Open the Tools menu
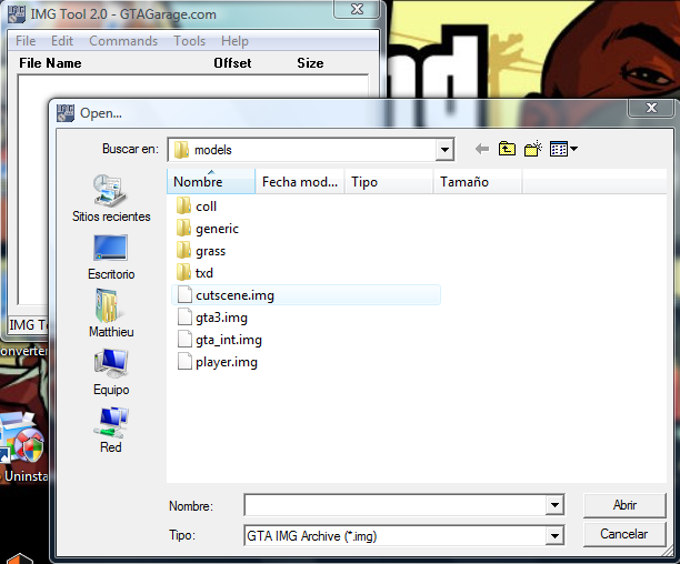The image size is (680, 564). (190, 41)
